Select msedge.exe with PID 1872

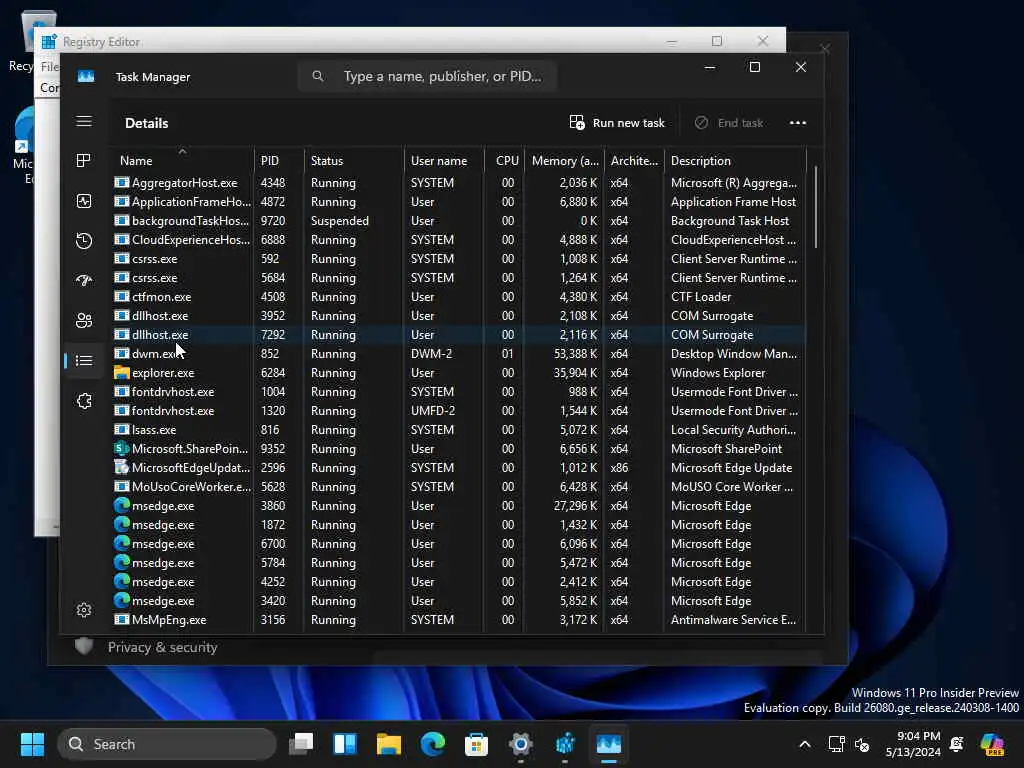click(458, 524)
